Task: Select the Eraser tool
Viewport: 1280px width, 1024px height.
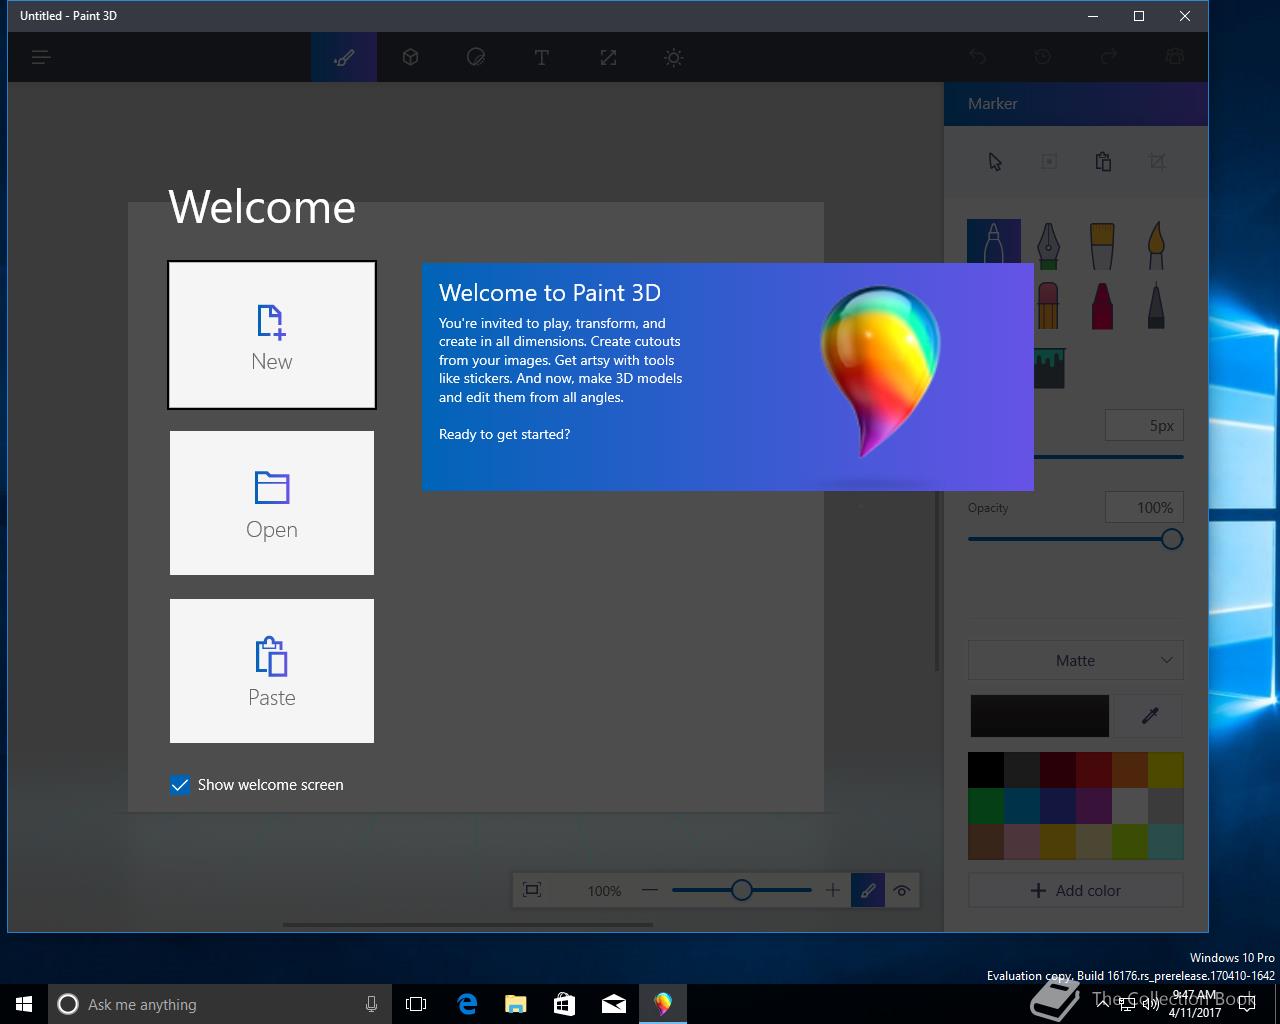Action: tap(1048, 305)
